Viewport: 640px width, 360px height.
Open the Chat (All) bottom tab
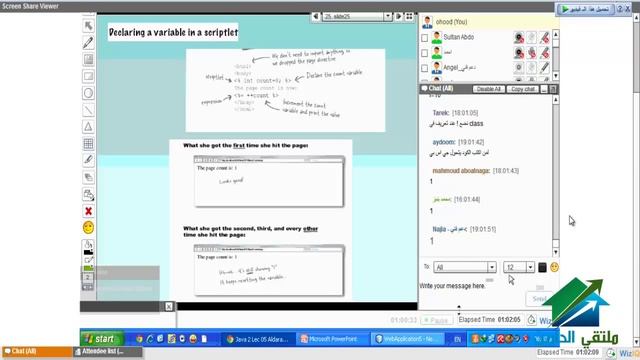point(37,351)
